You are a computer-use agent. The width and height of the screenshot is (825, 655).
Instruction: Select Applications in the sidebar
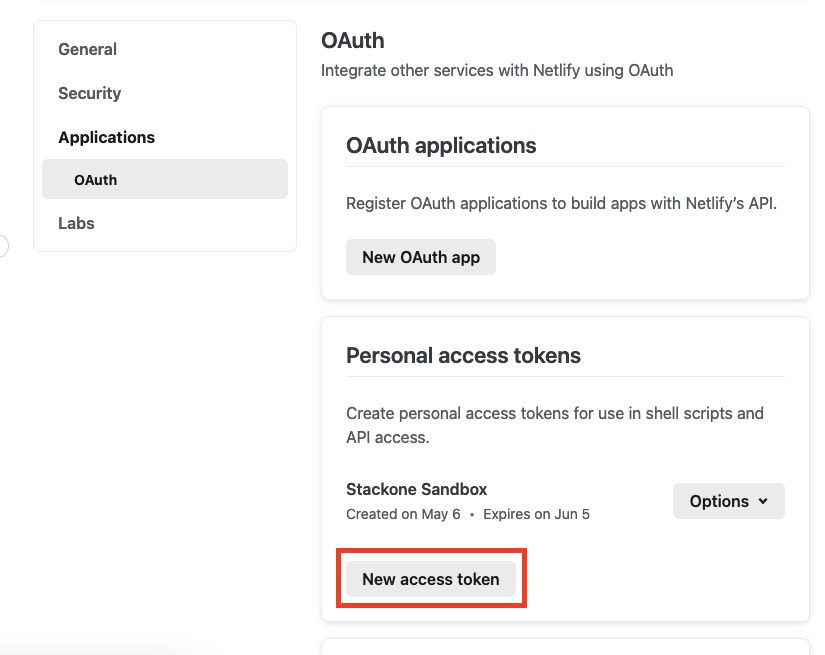pos(106,137)
